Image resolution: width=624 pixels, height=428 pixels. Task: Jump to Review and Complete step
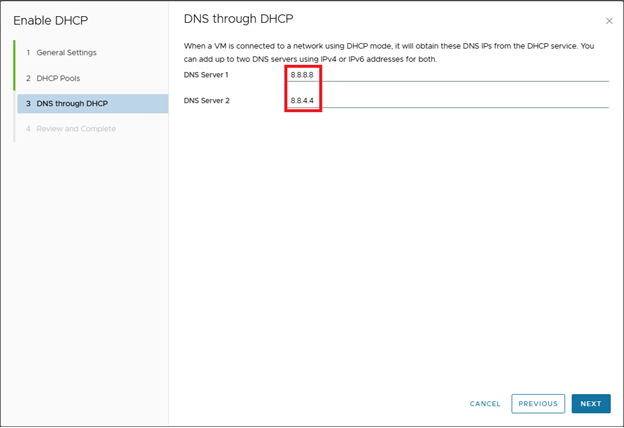point(75,129)
